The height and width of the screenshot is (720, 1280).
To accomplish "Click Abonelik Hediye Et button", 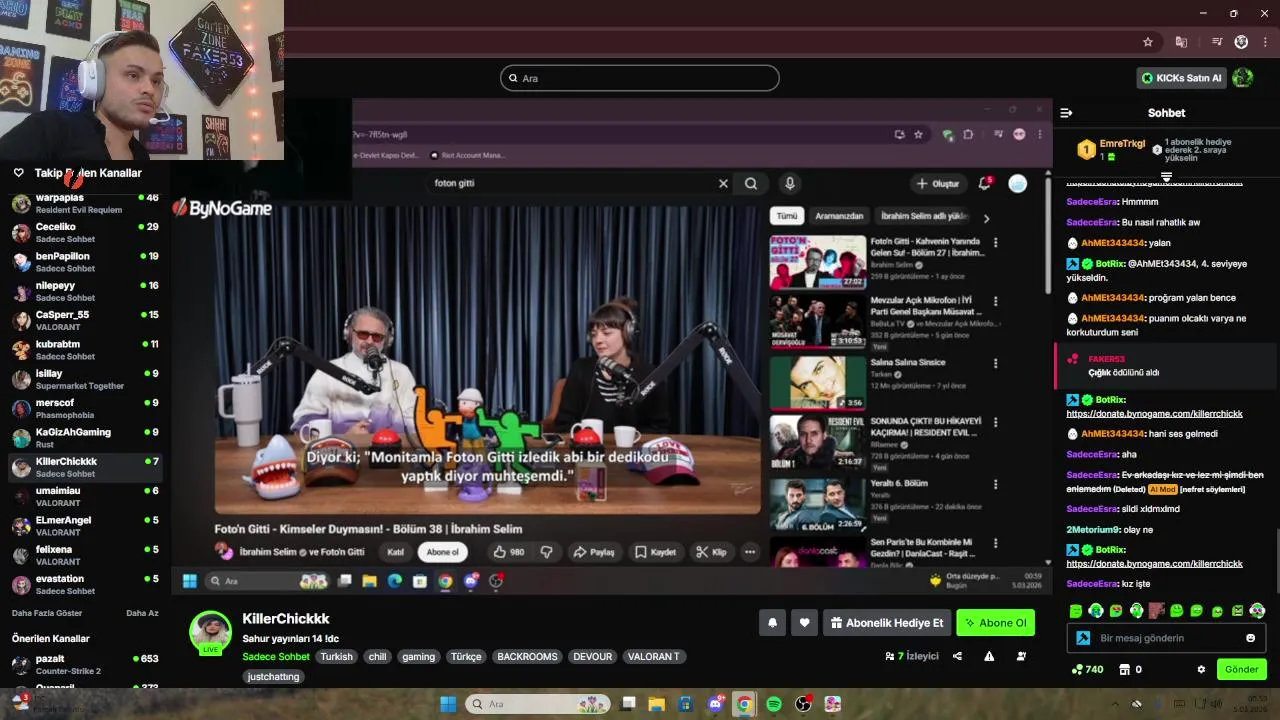I will (886, 623).
